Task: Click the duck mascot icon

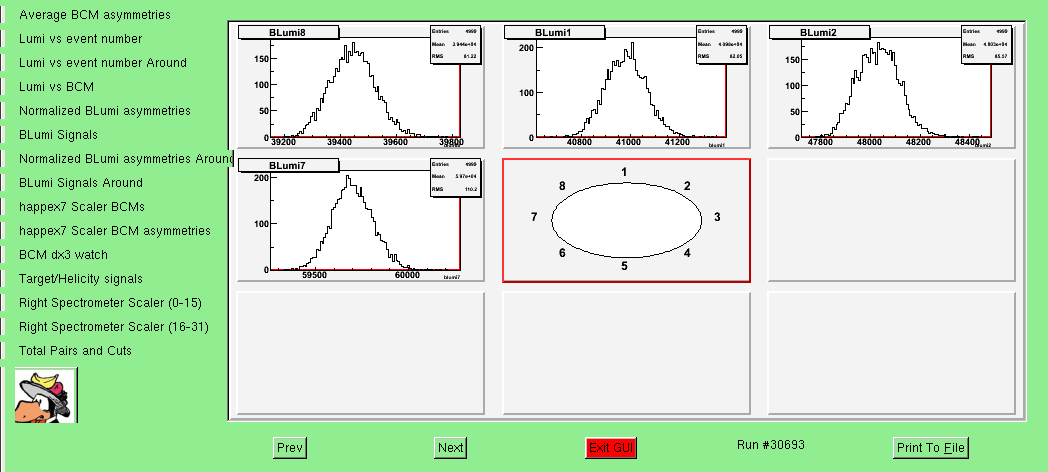Action: click(46, 395)
